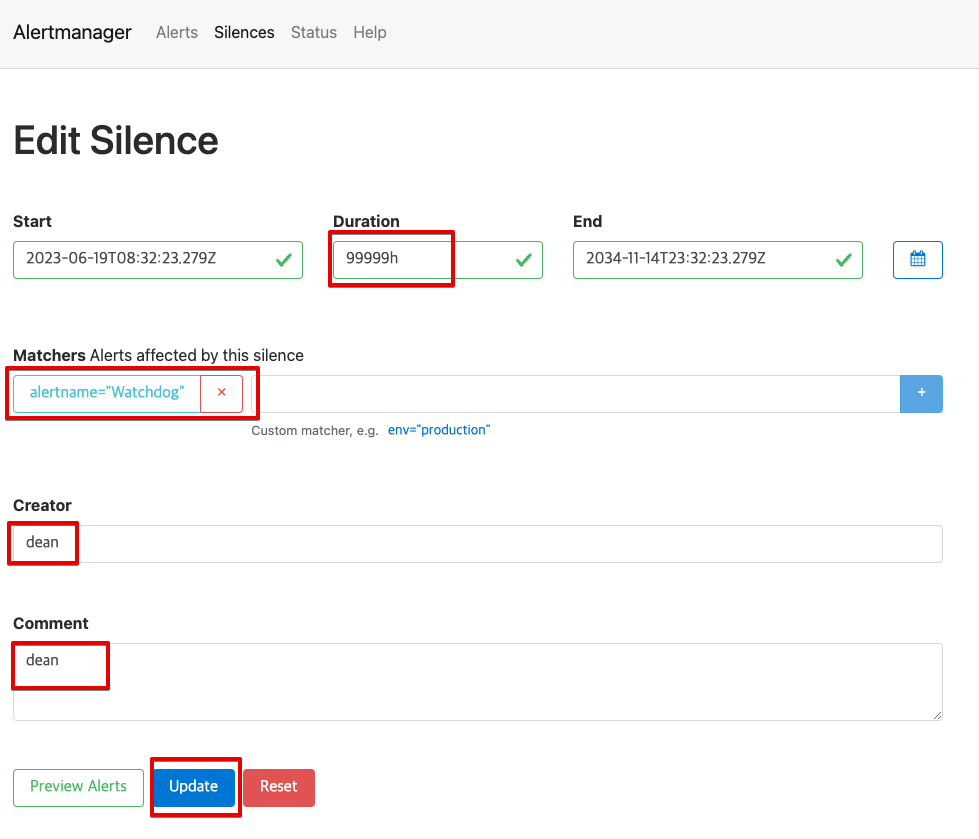Remove the alertname="Watchdog" matcher

pos(222,393)
